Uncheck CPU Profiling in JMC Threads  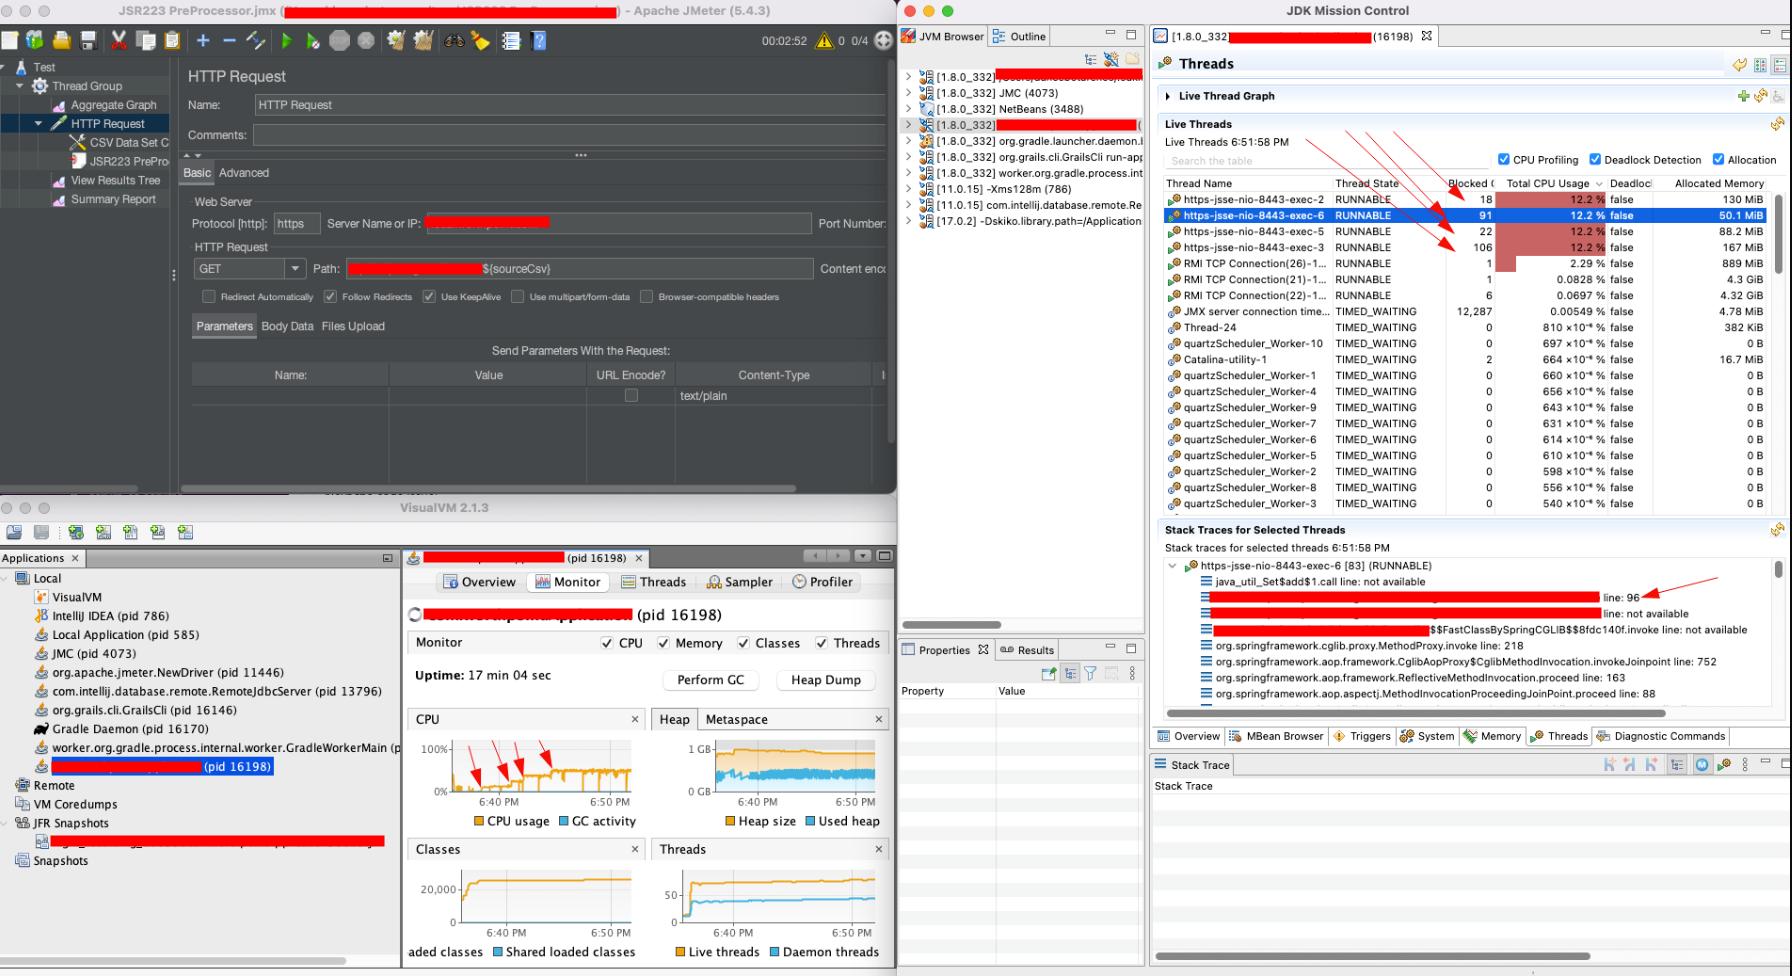1503,159
